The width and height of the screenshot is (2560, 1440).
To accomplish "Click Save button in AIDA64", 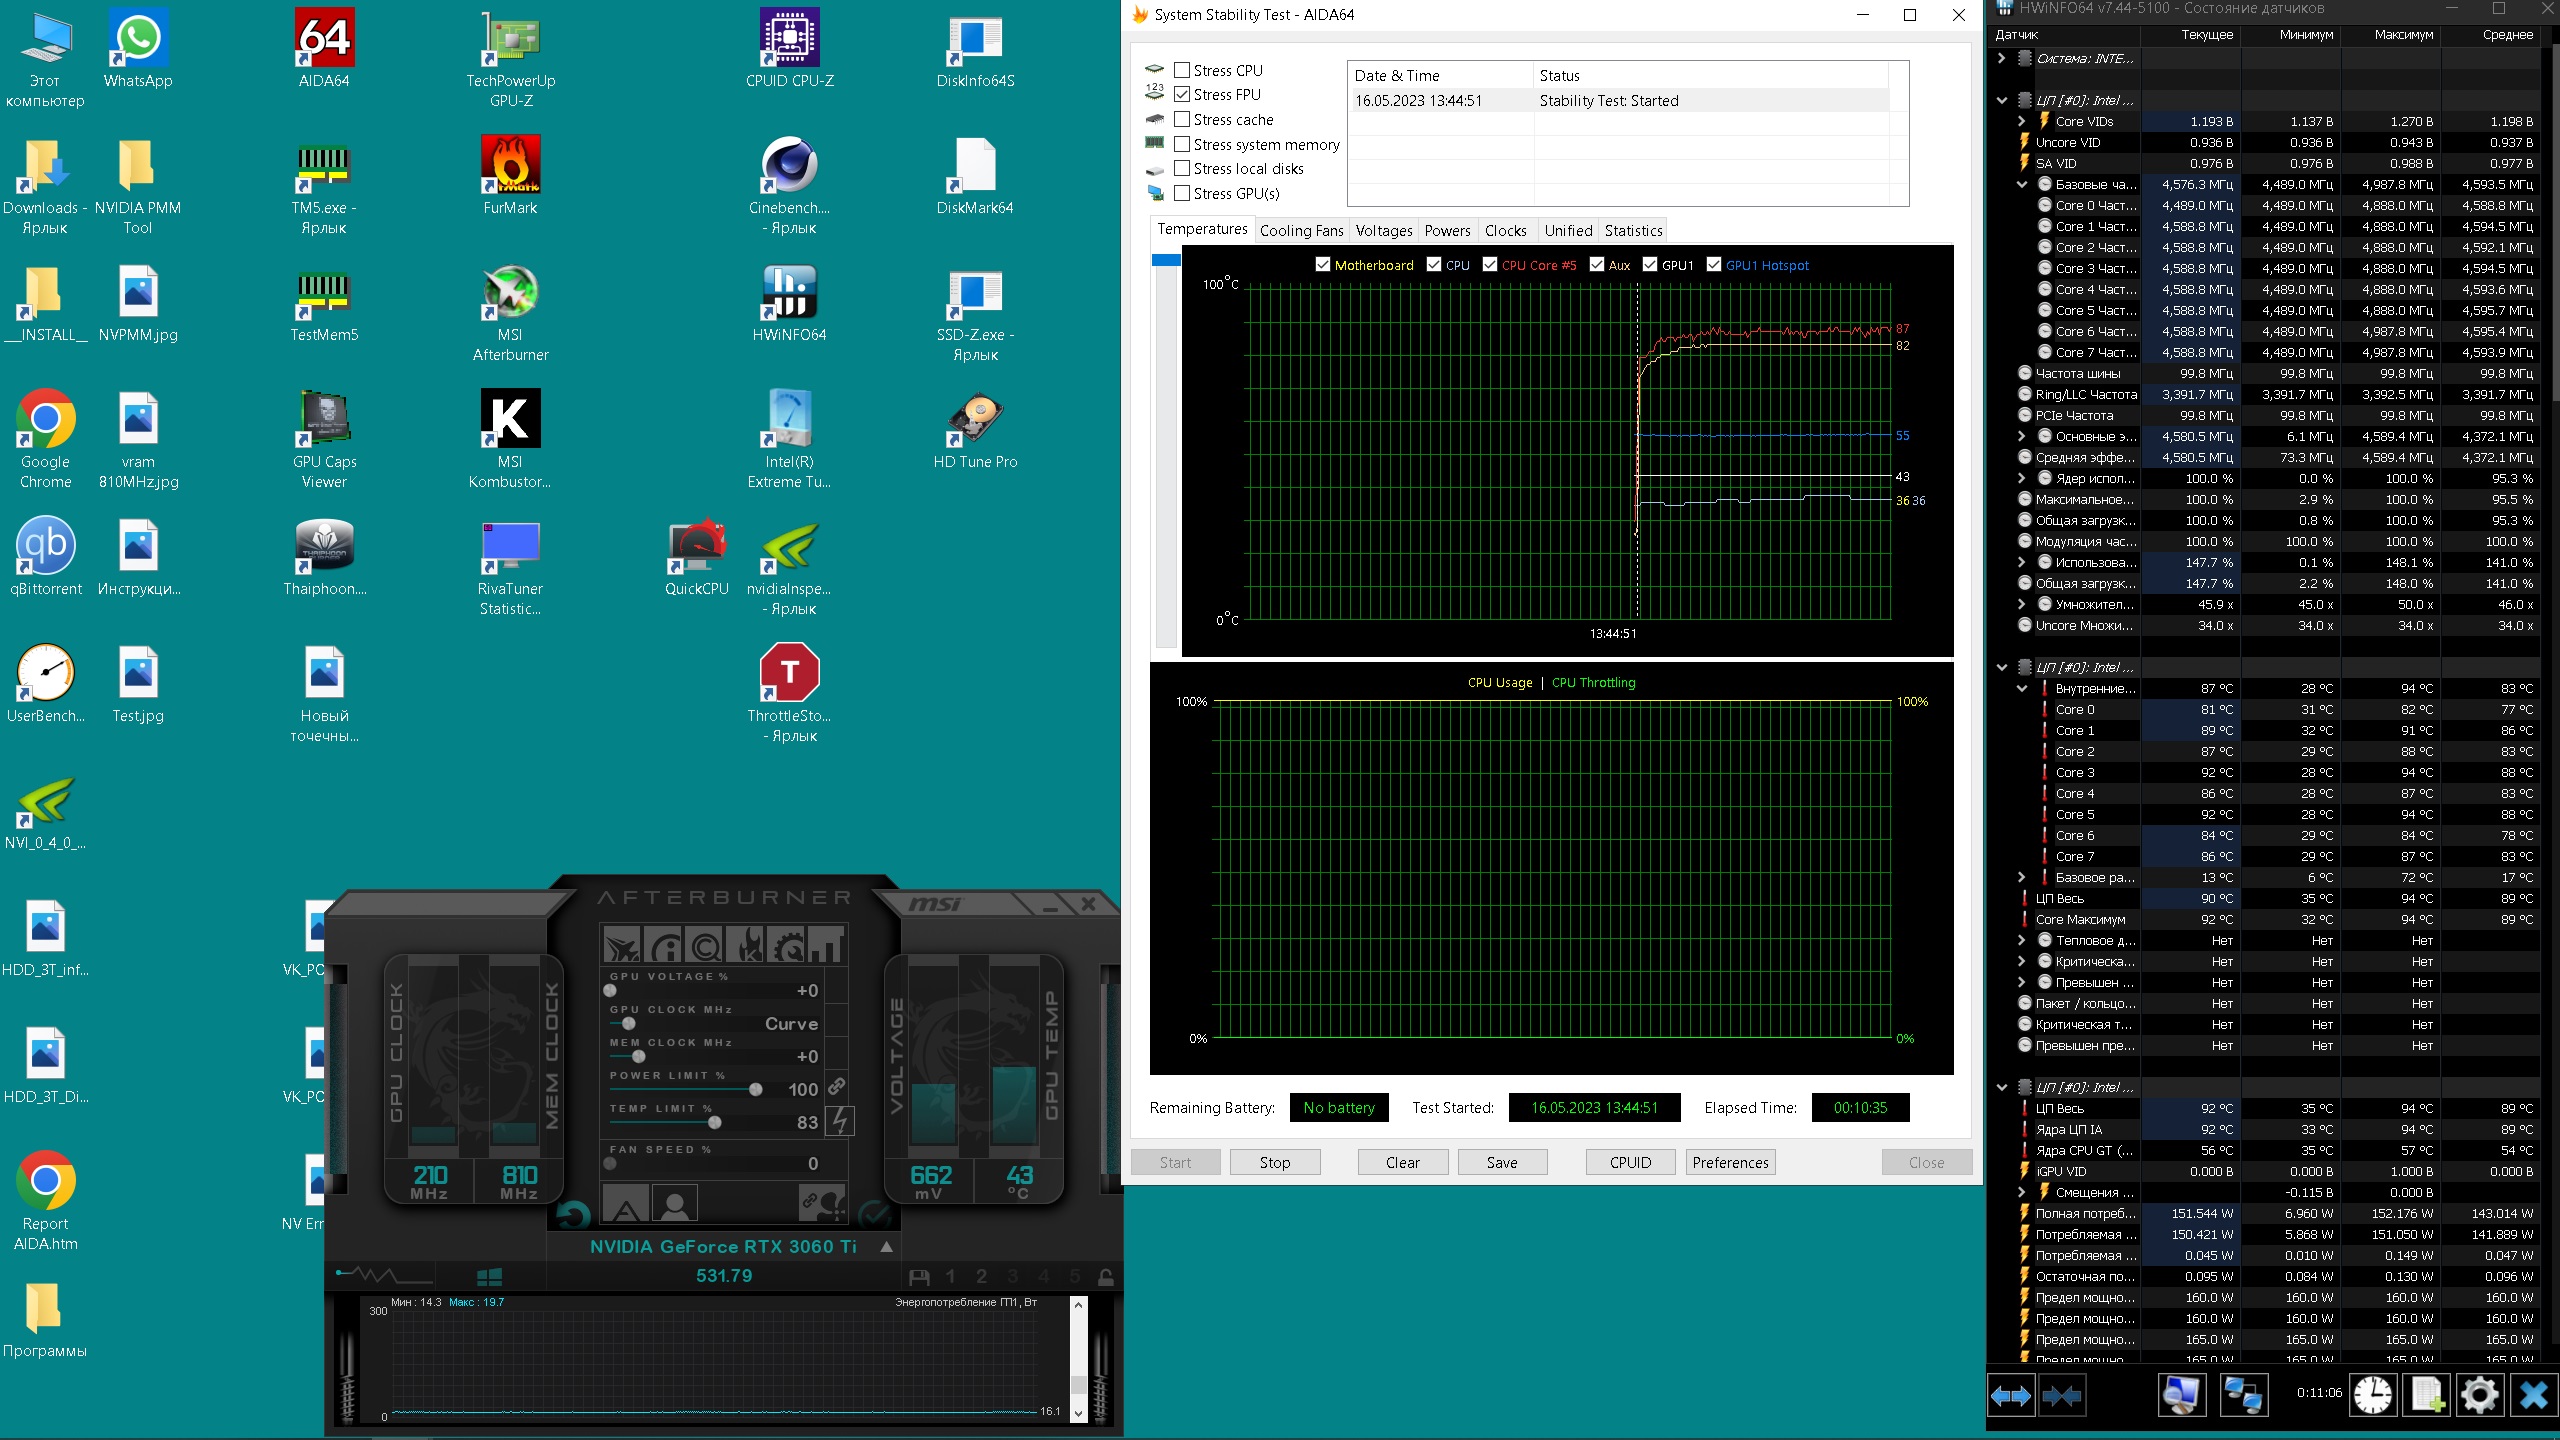I will coord(1502,1162).
